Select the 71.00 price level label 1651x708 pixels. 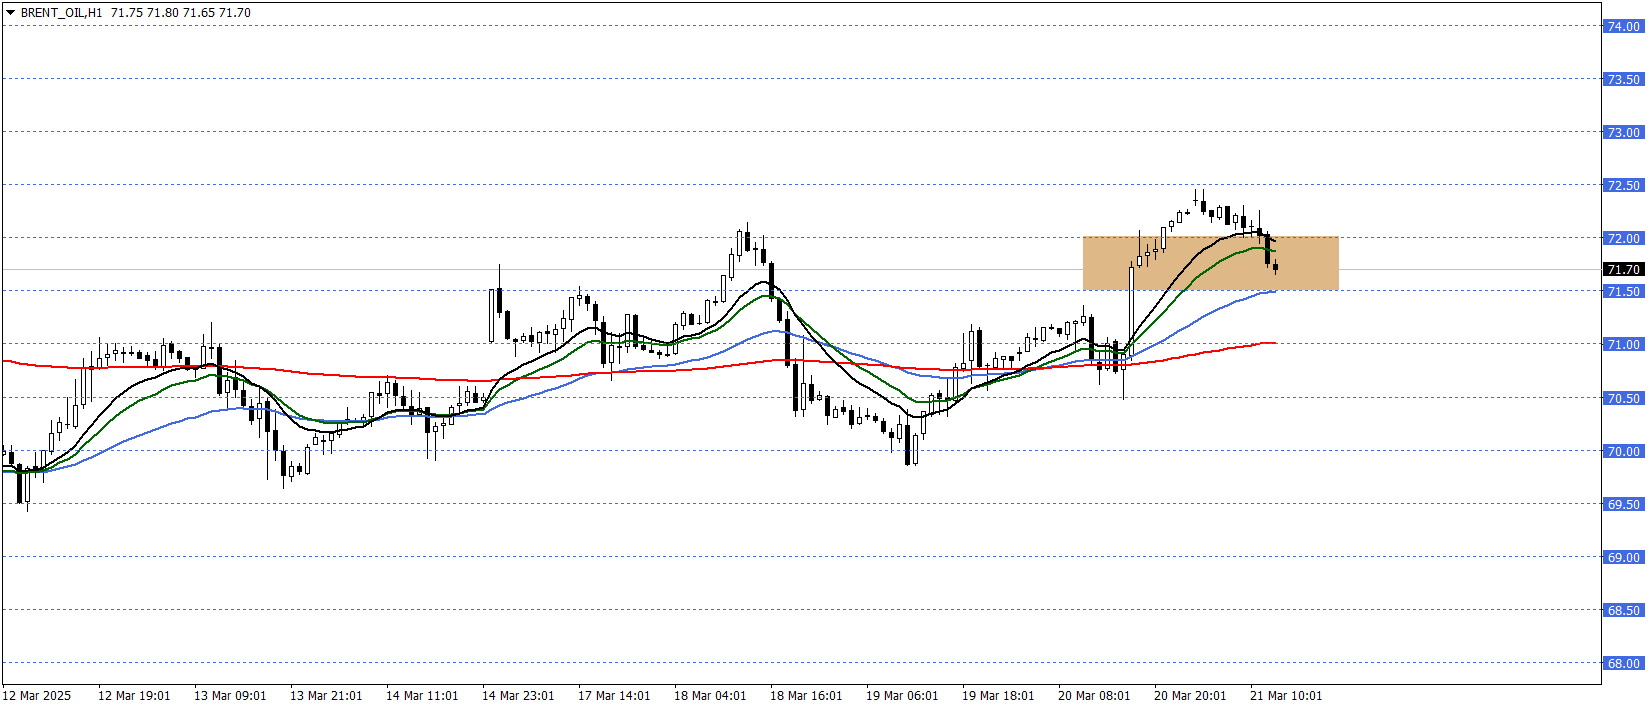point(1623,345)
